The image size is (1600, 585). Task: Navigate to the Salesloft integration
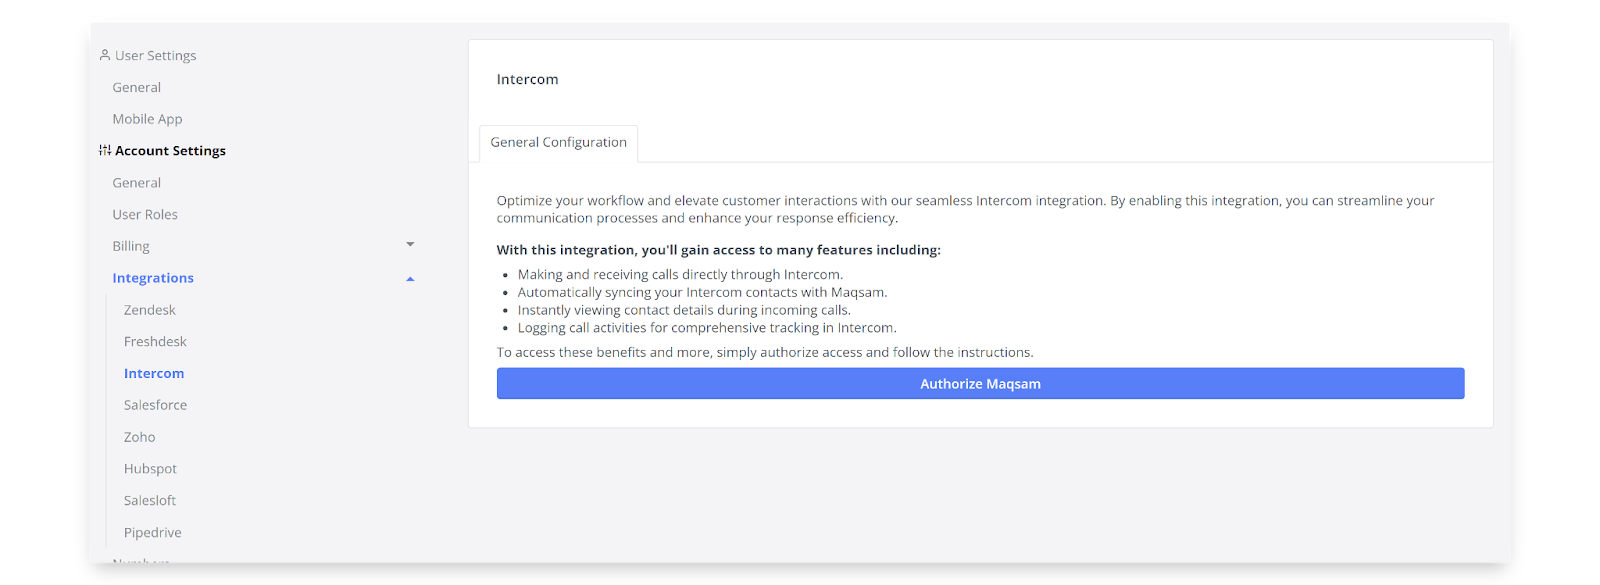tap(150, 500)
